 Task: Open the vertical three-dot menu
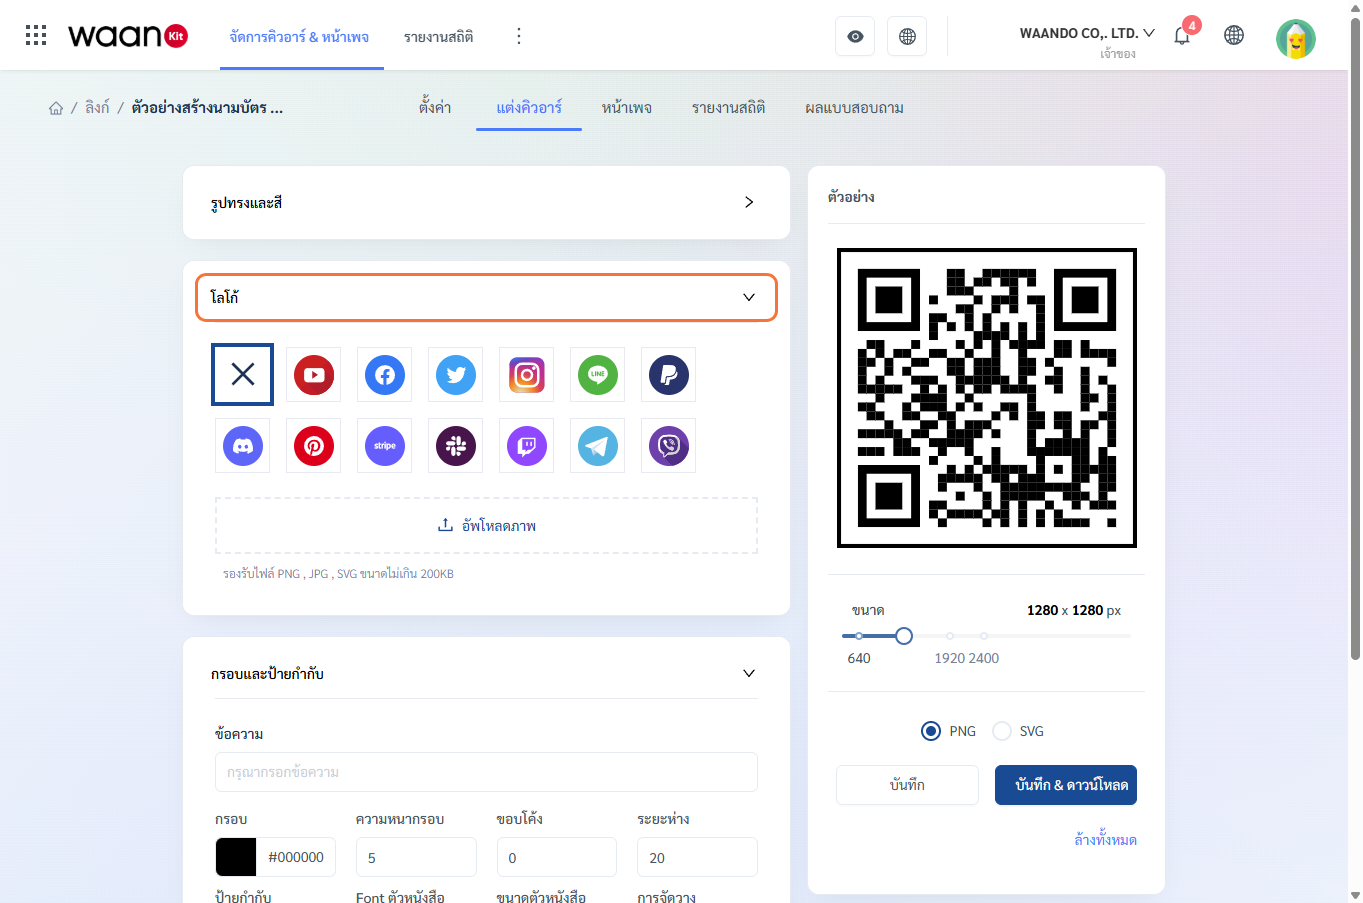[x=518, y=36]
